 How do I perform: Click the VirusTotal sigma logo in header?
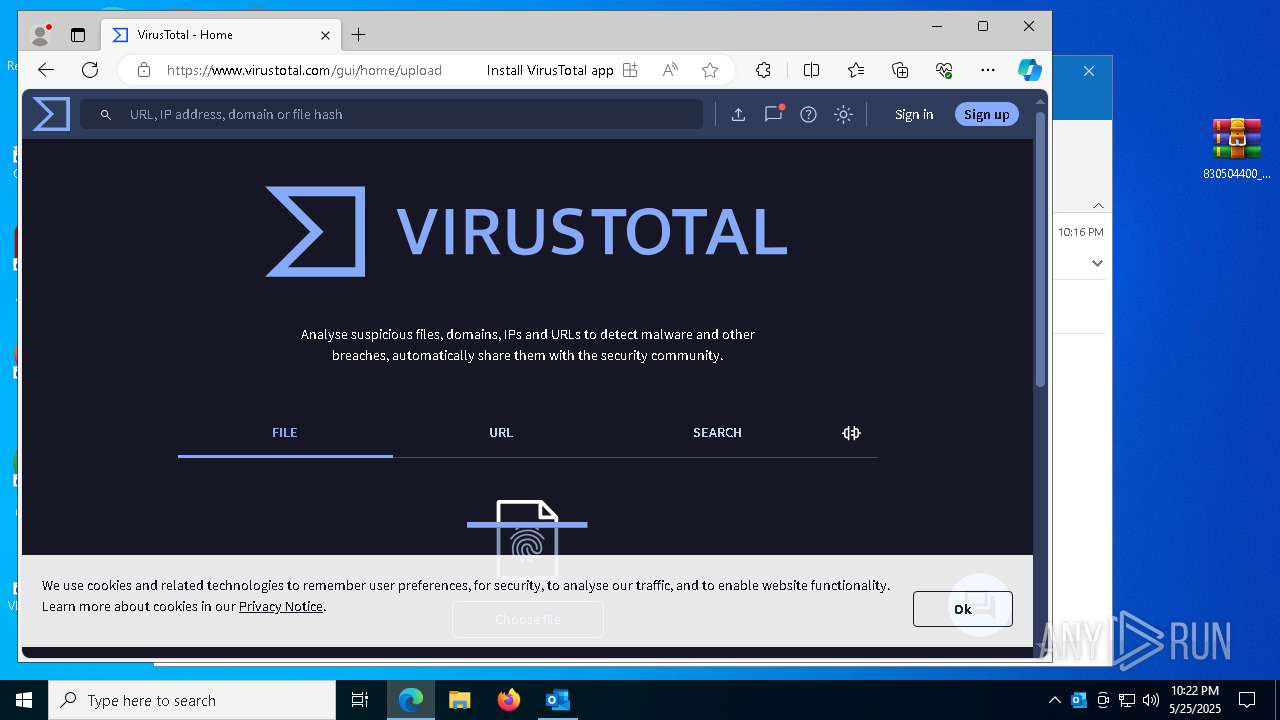pos(51,114)
